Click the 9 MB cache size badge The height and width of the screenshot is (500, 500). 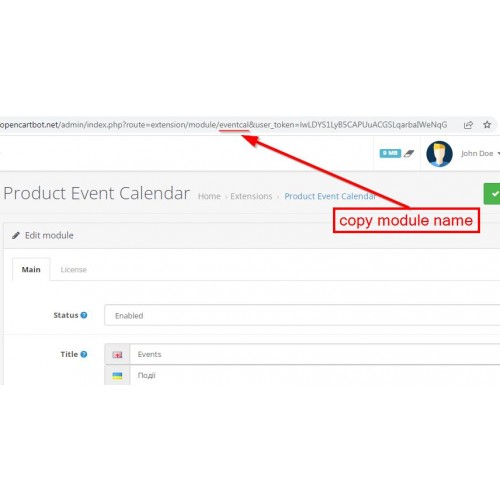[x=390, y=153]
